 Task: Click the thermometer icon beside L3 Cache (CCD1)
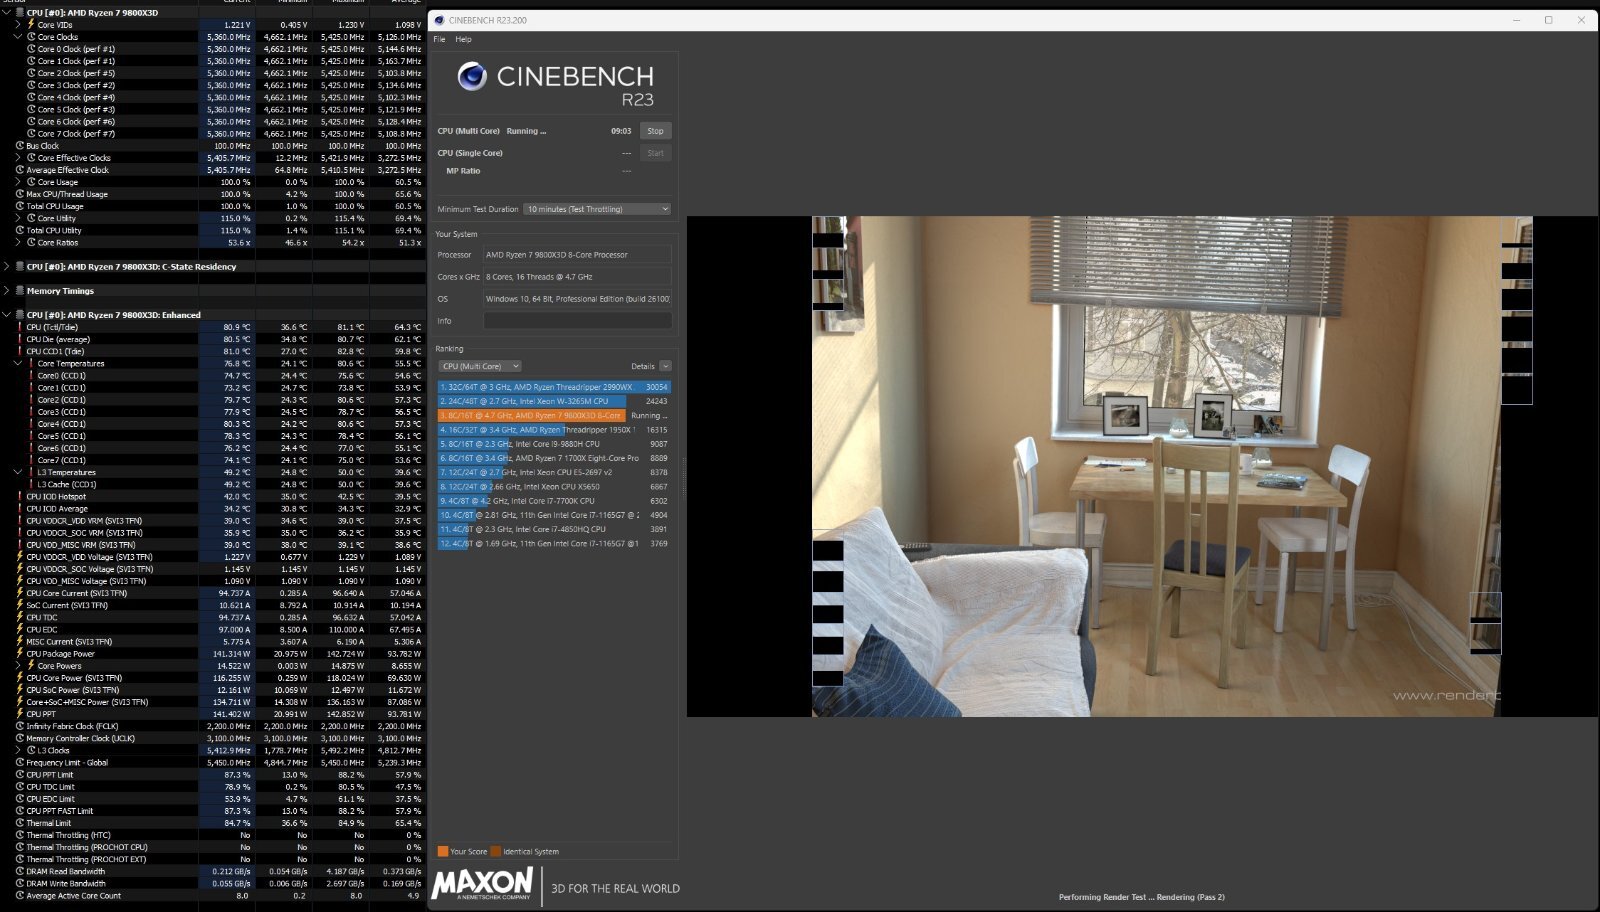coord(32,484)
